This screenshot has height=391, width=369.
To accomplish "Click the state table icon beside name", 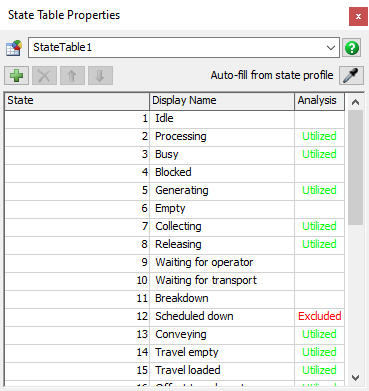I will point(14,48).
